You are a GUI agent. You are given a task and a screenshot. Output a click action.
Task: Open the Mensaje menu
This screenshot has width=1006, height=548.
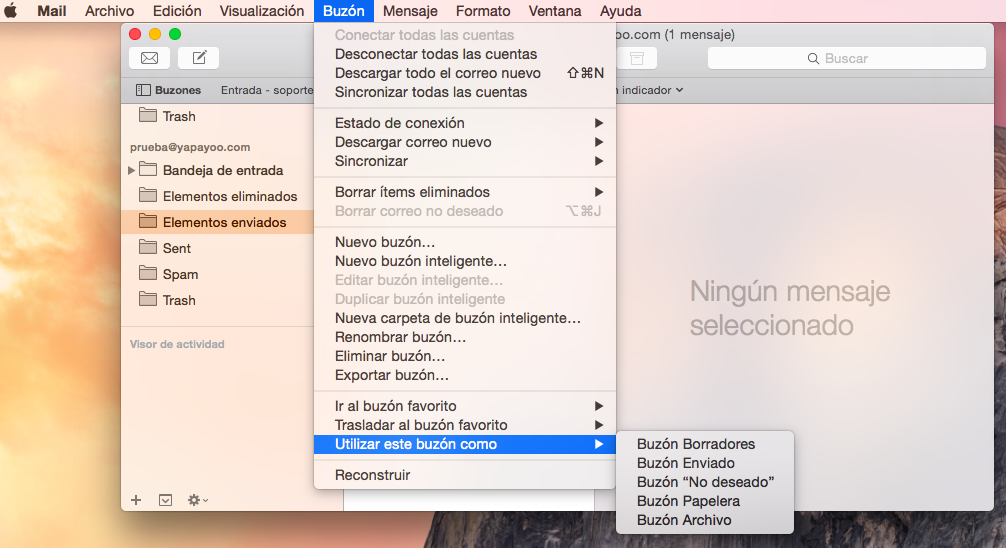(x=410, y=11)
